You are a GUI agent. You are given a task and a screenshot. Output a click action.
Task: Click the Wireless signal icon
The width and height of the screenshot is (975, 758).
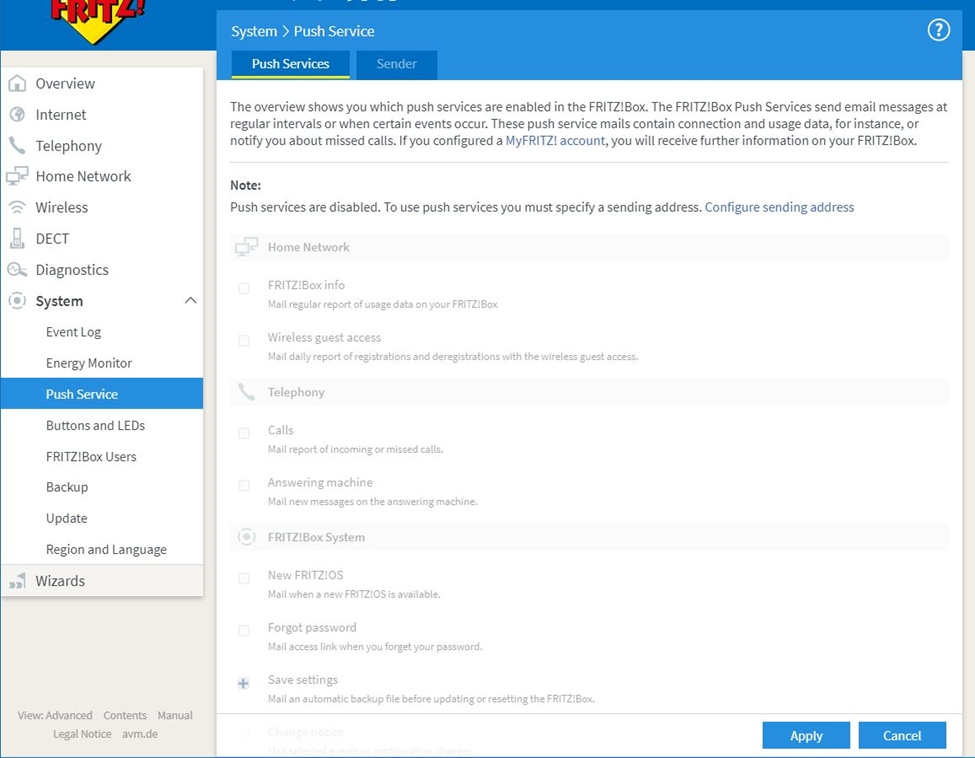pos(17,208)
